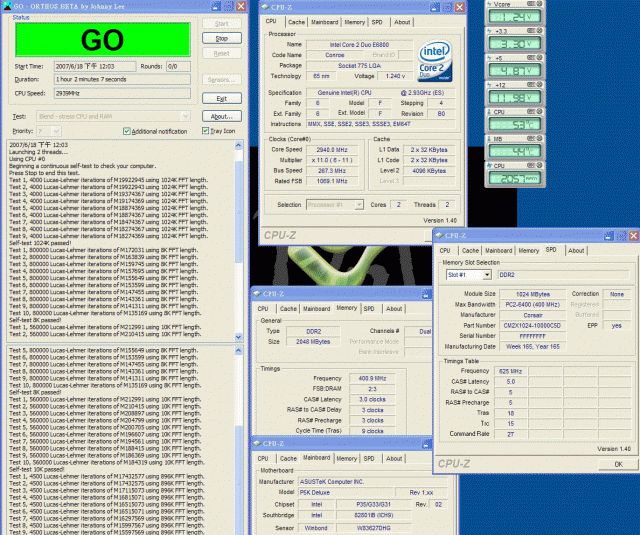Screen dimensions: 640x535
Task: Click the Reset button in ORTHOS
Action: (x=222, y=53)
